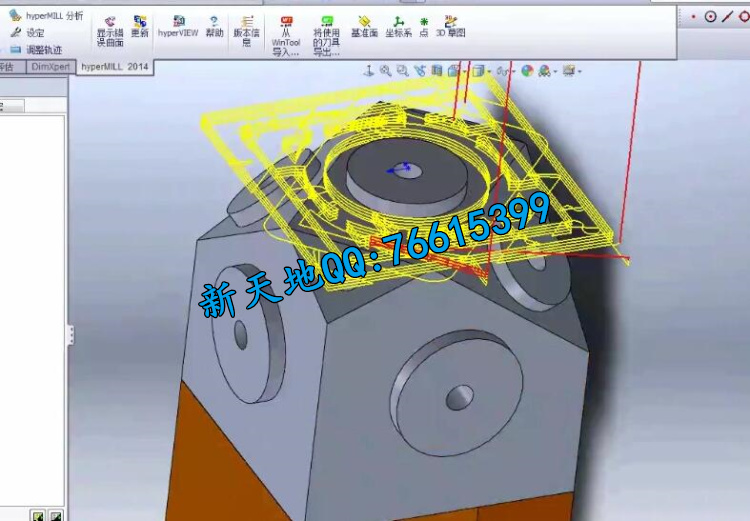Open the 帮助 help icon
The image size is (750, 521).
(214, 26)
